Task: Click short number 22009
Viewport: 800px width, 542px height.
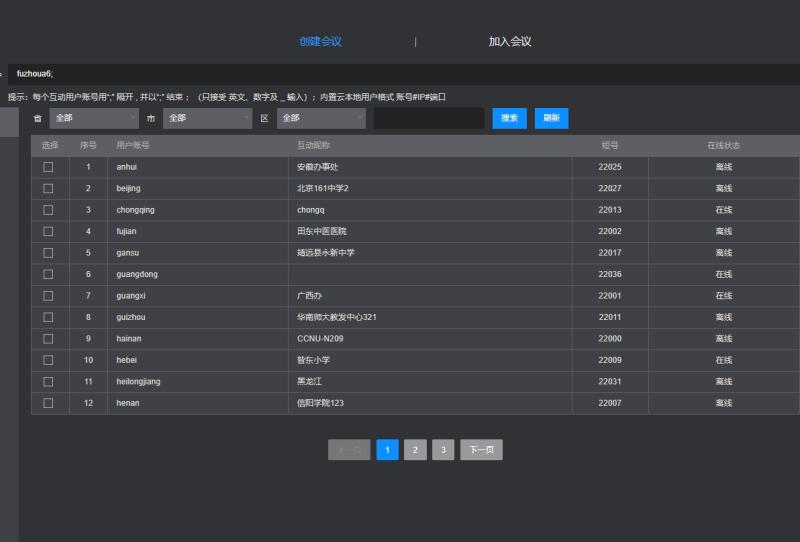Action: pos(610,360)
